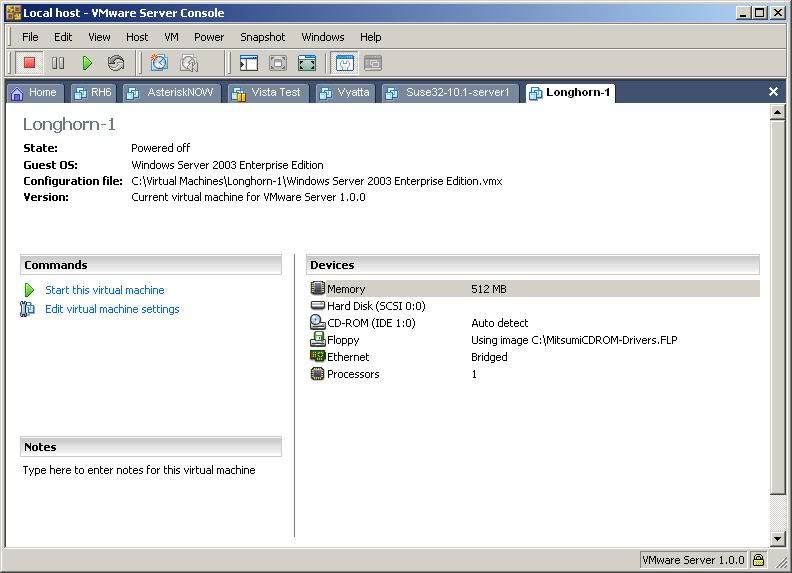Switch to the Vista Test tab
The image size is (792, 573).
click(x=268, y=92)
